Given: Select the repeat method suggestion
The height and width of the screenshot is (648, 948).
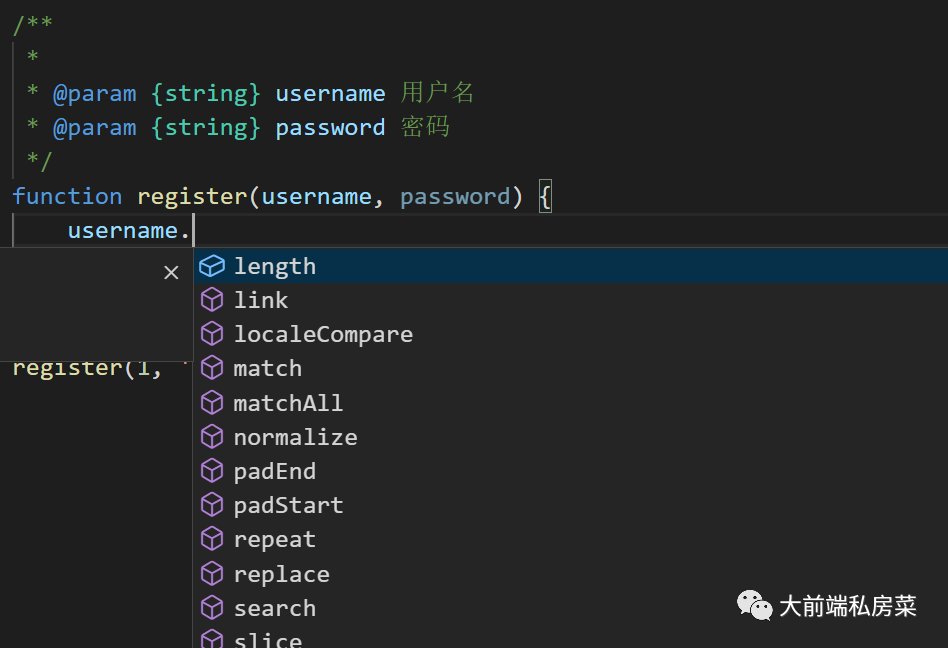Looking at the screenshot, I should coord(274,539).
